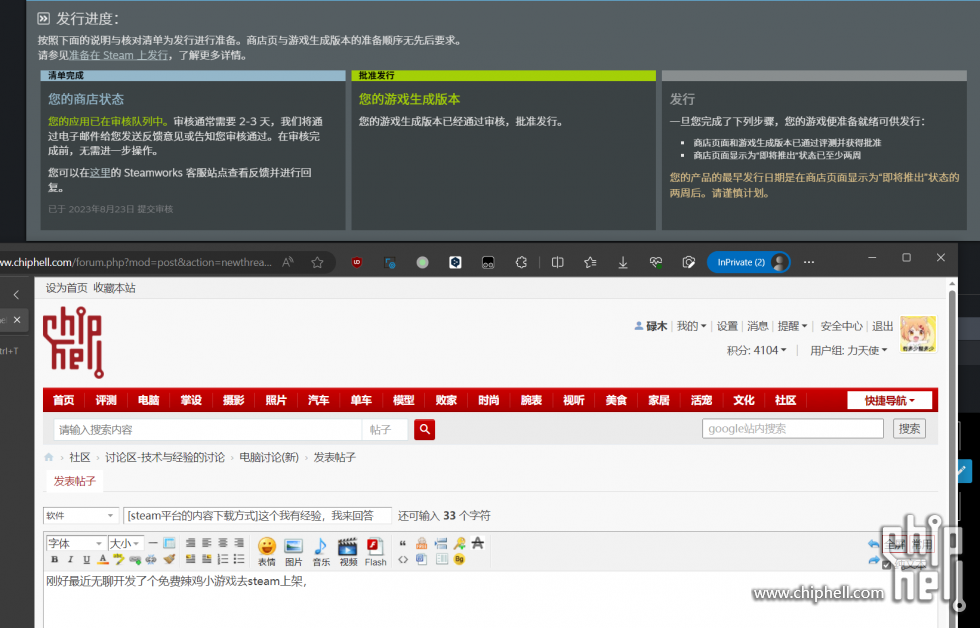
Task: Insert a quote block
Action: click(x=402, y=543)
